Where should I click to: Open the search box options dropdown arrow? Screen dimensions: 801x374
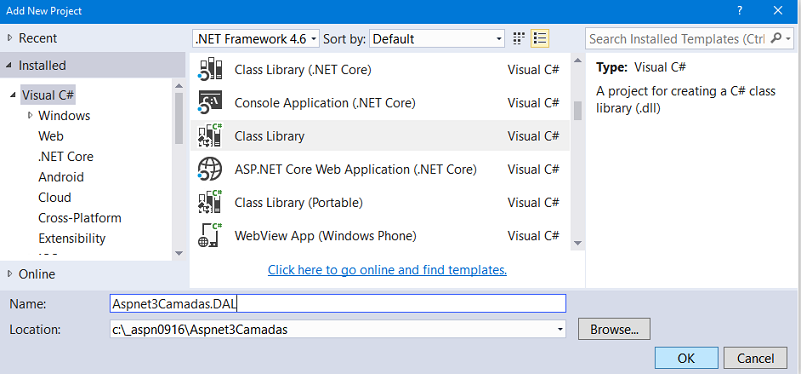(x=789, y=38)
